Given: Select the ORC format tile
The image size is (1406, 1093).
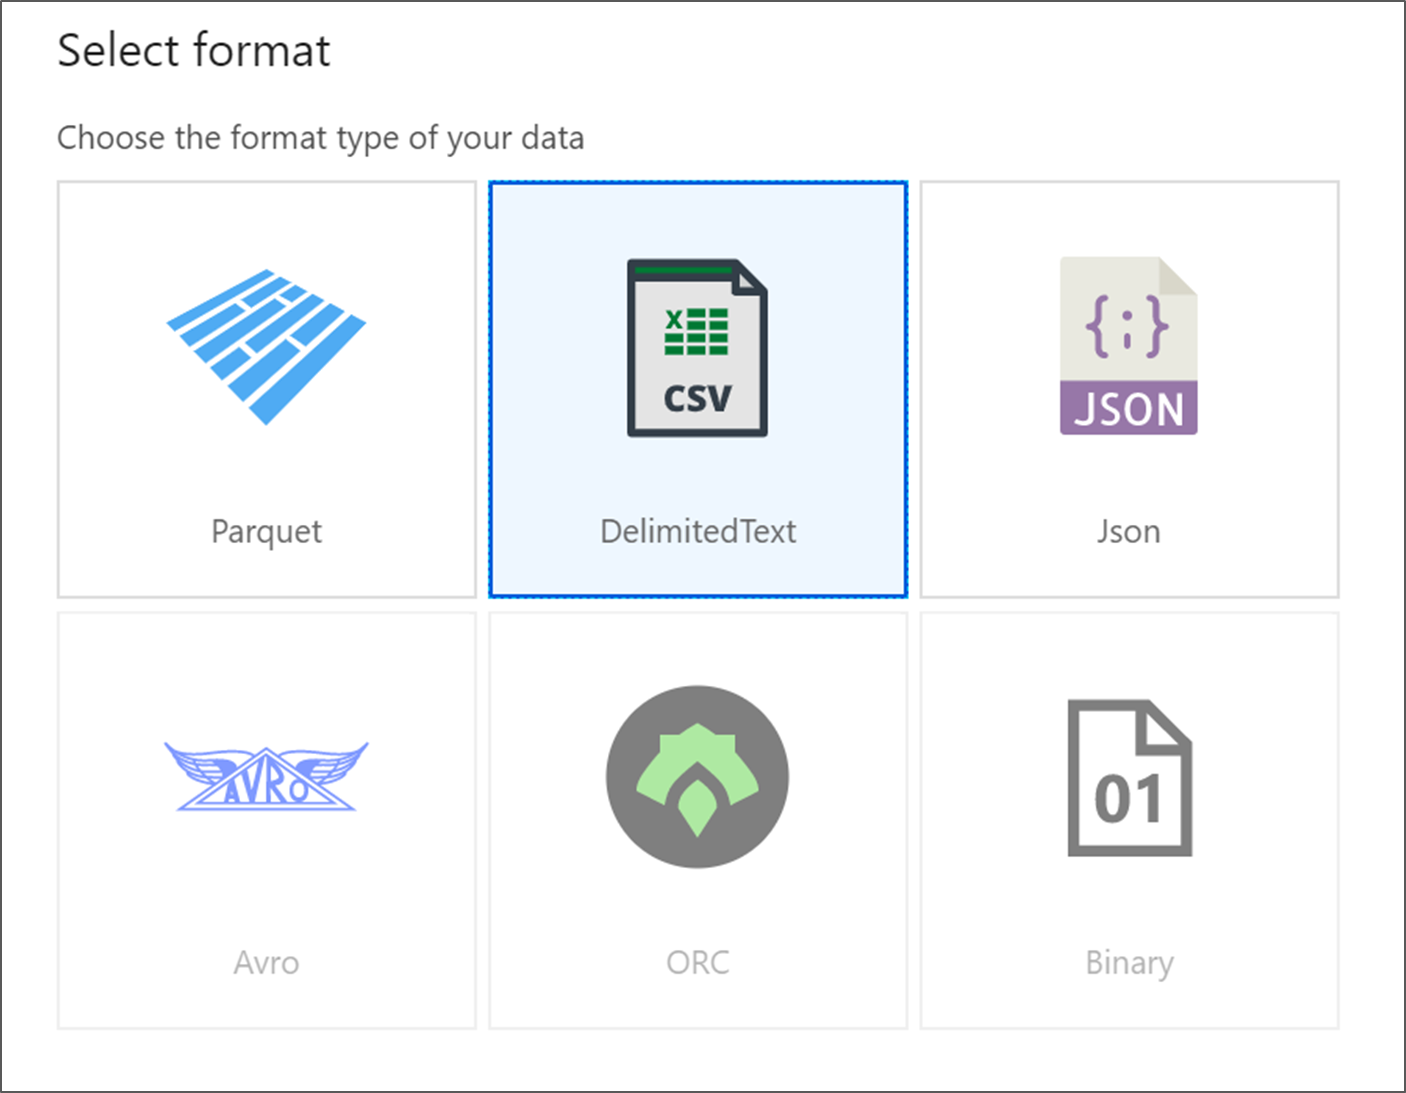Looking at the screenshot, I should pos(697,820).
